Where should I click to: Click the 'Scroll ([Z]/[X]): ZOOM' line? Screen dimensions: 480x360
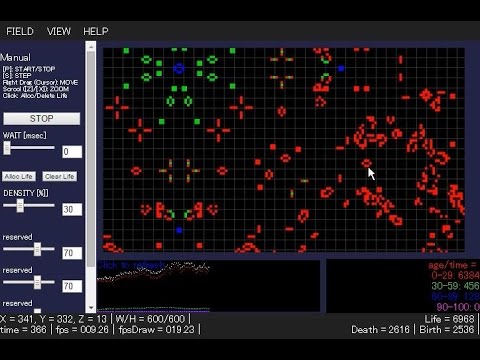point(36,89)
